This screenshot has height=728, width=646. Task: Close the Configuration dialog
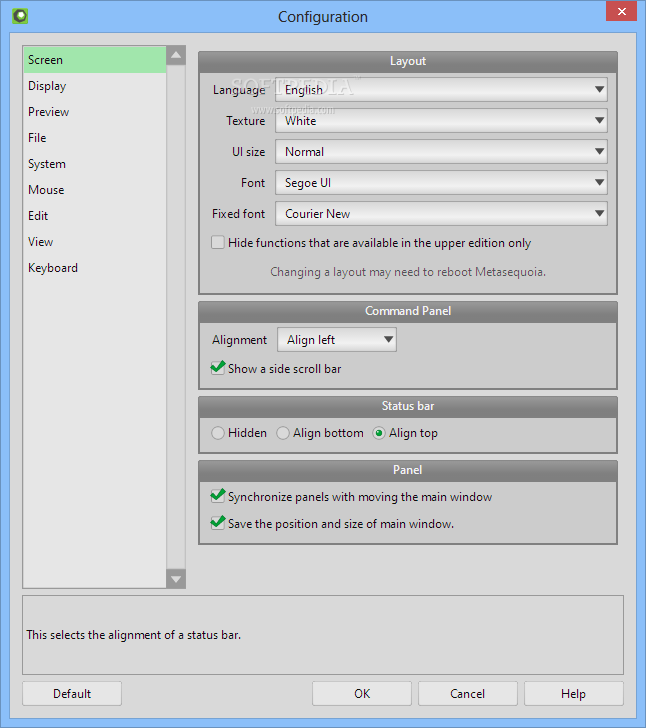click(x=622, y=12)
